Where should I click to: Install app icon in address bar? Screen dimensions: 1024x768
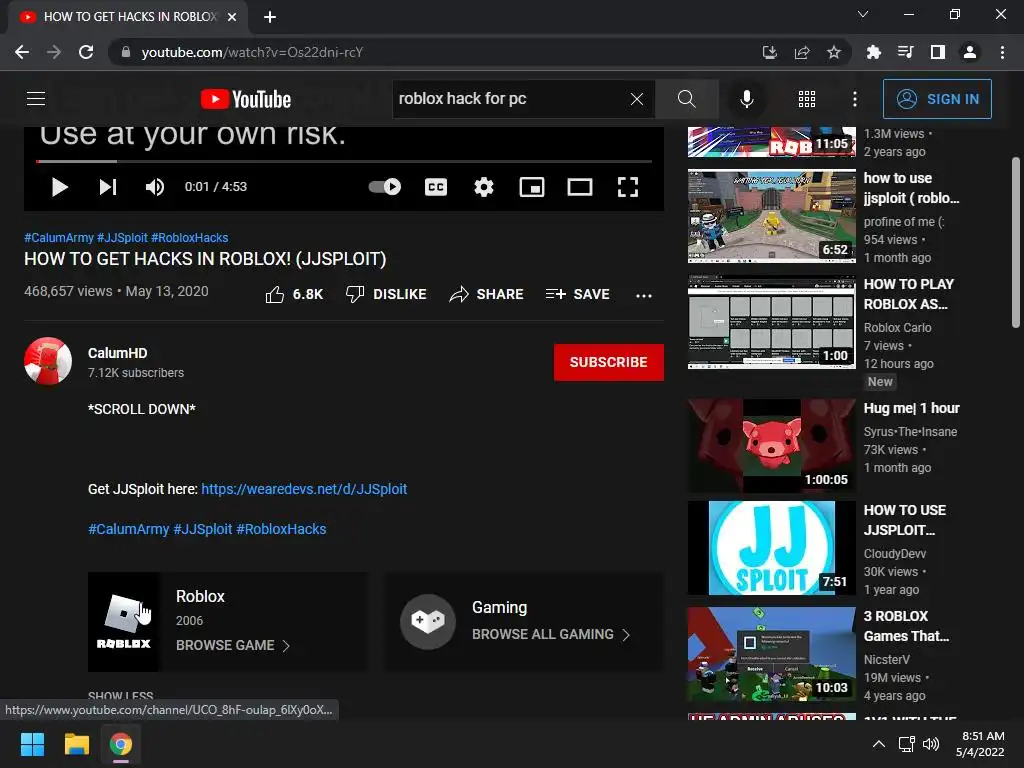770,52
